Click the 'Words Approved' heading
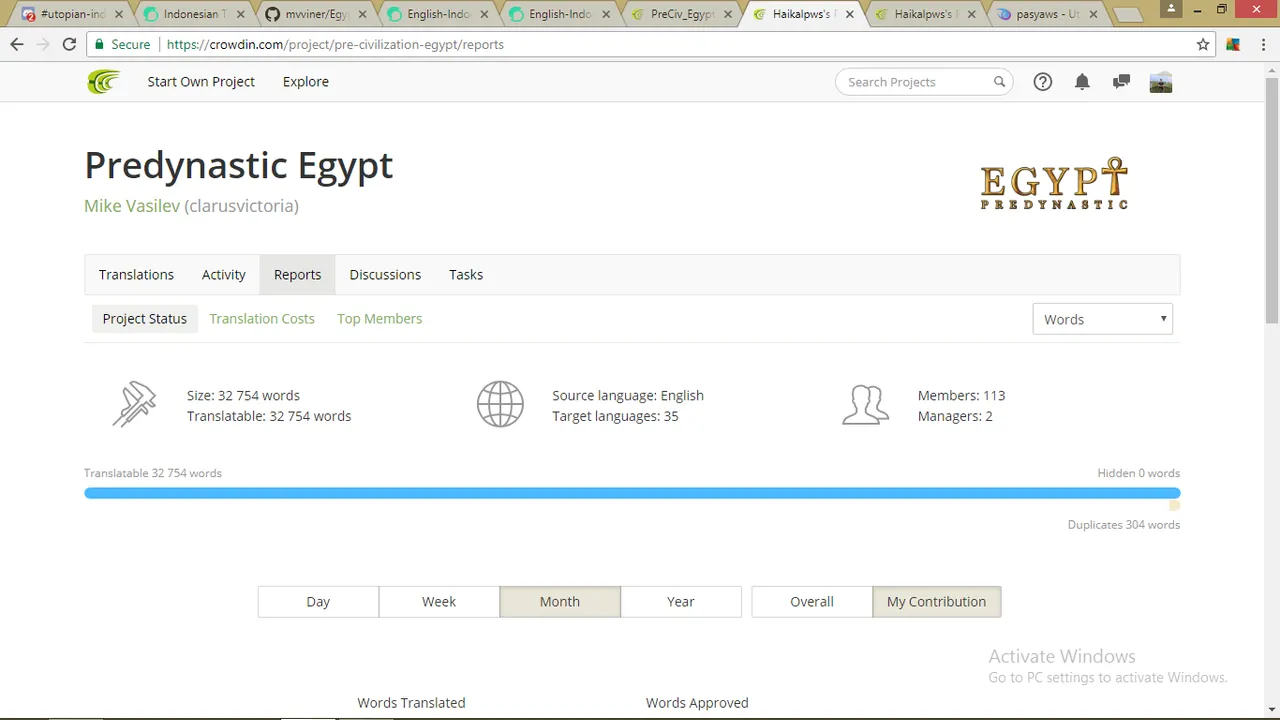 (697, 702)
